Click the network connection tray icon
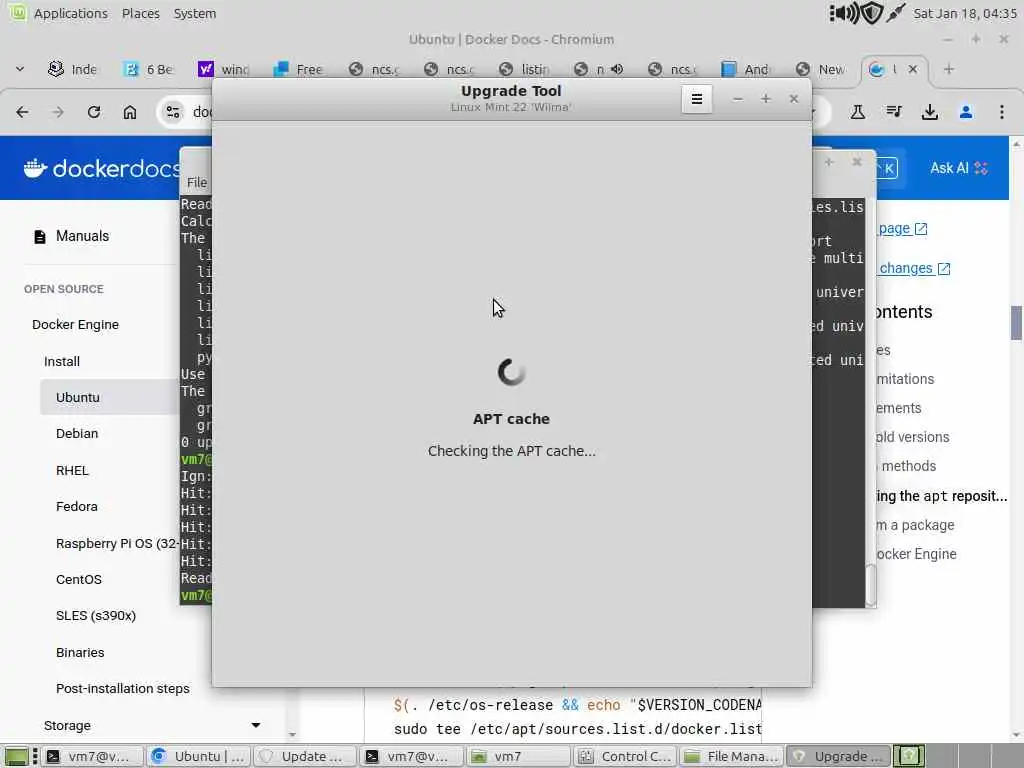 (895, 13)
